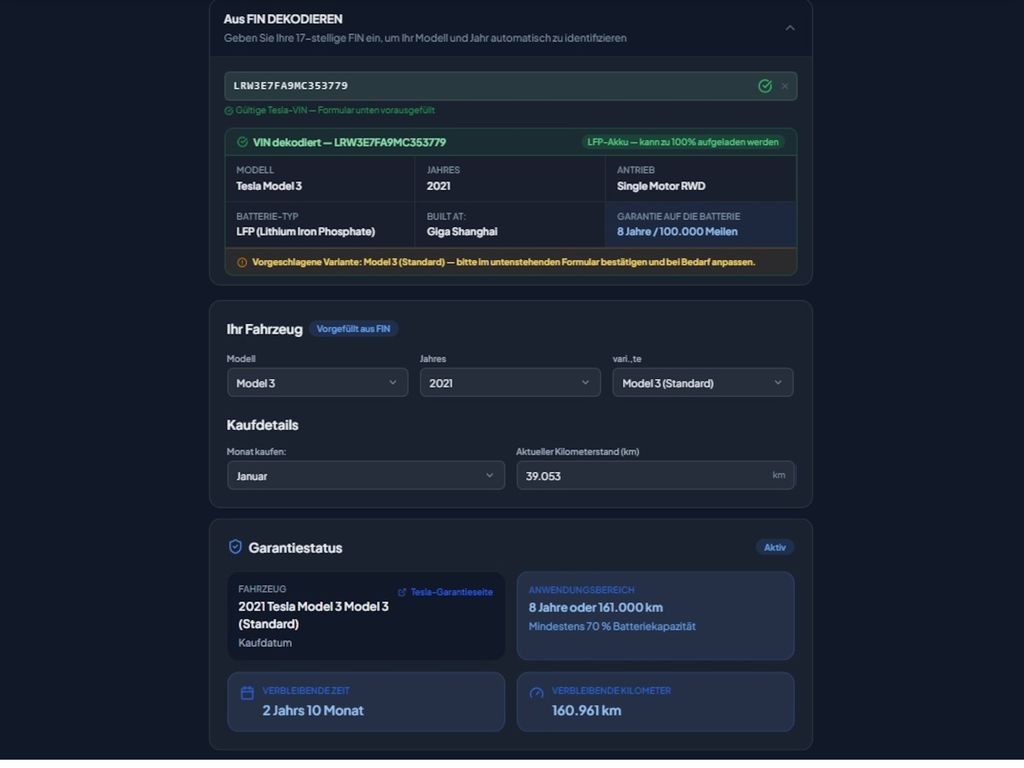
Task: Click the Aktiv status badge
Action: [x=775, y=547]
